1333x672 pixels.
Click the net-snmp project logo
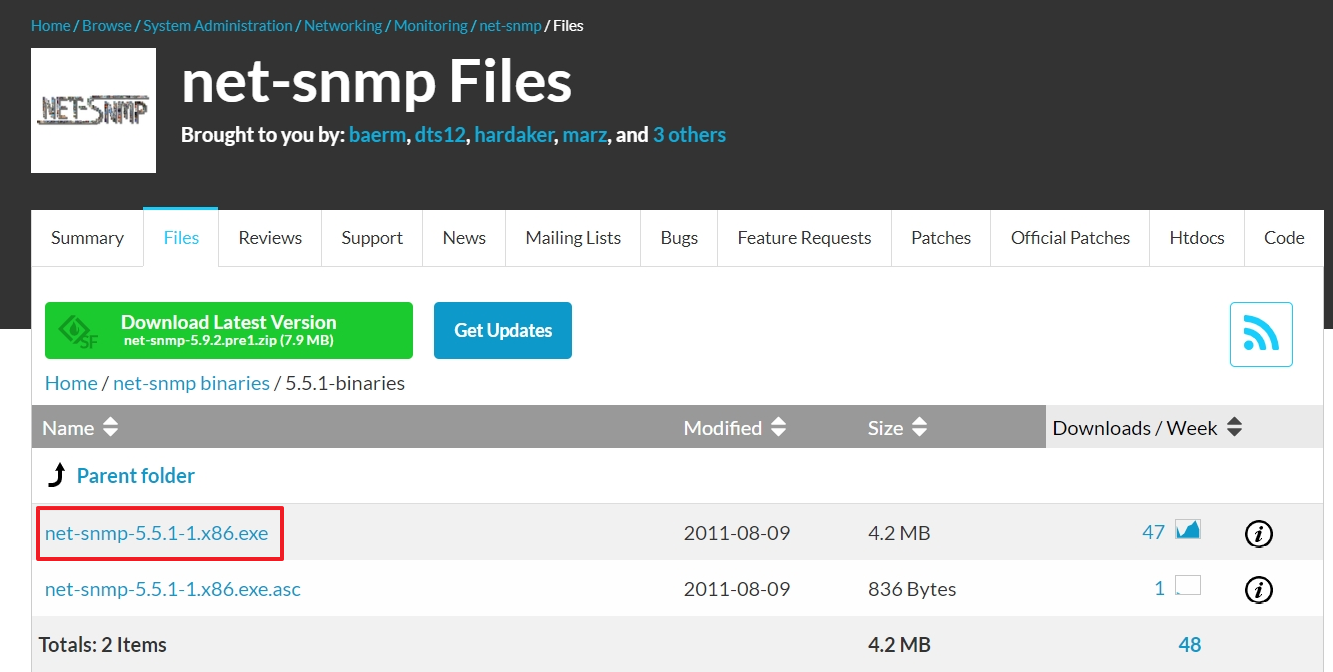coord(93,110)
